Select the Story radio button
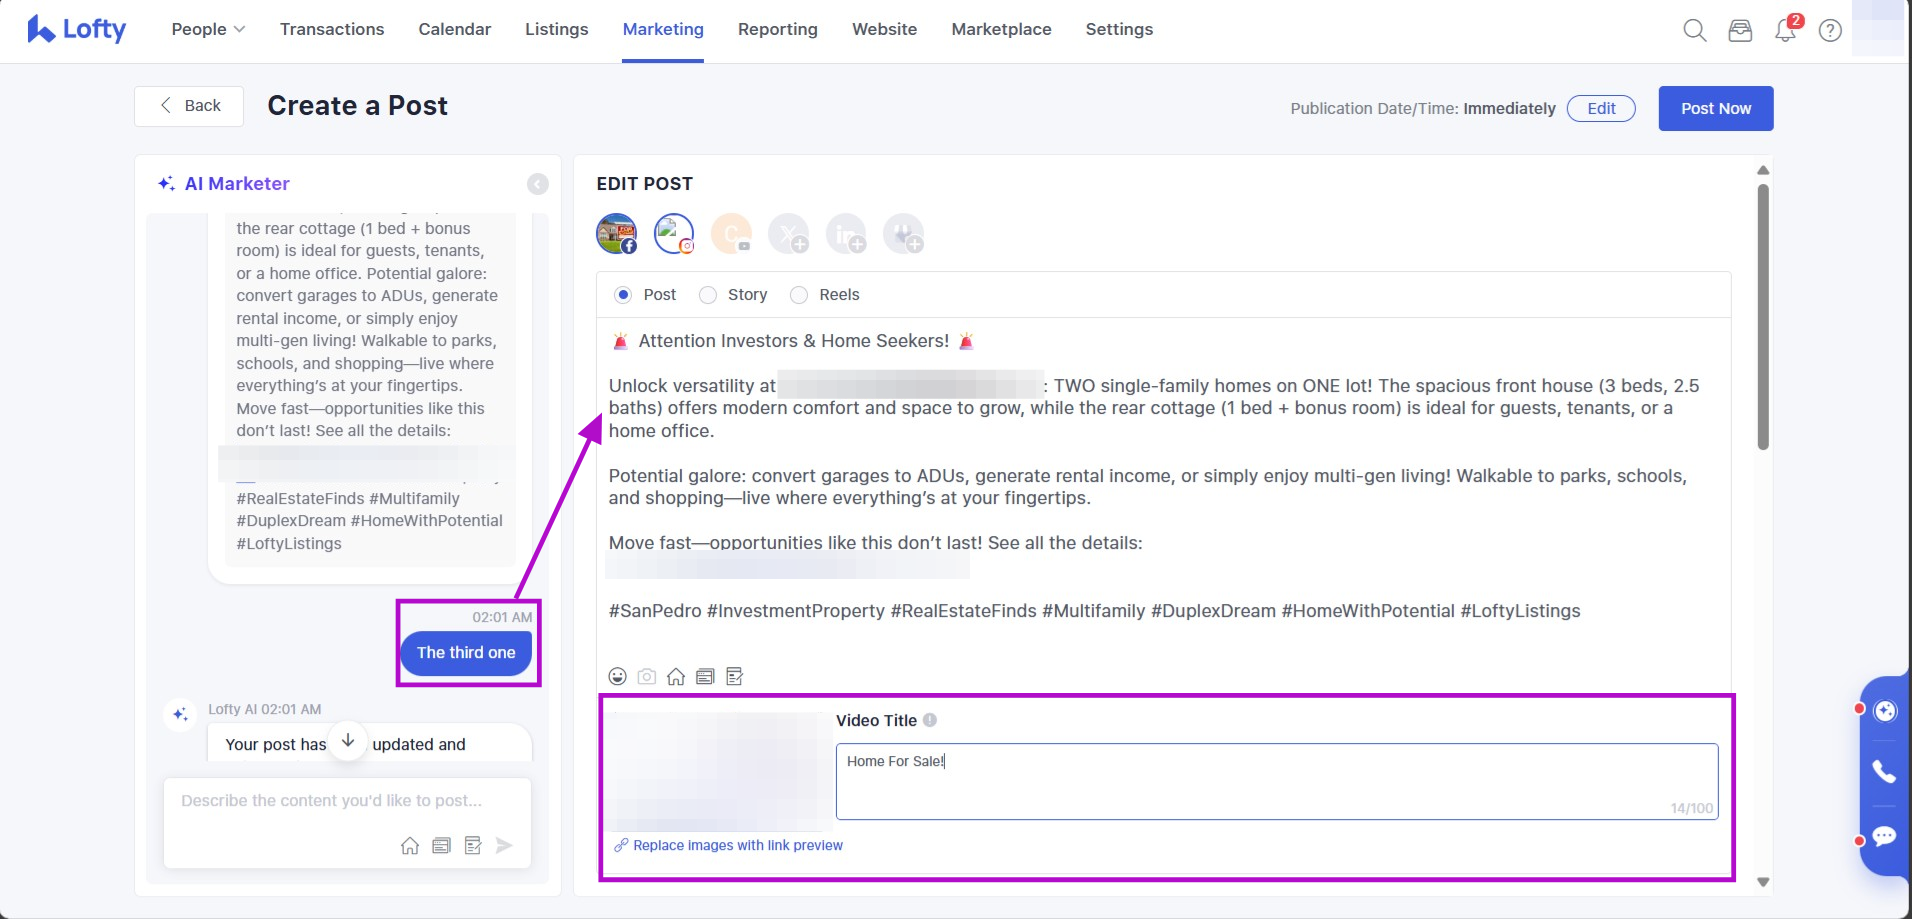1912x919 pixels. tap(708, 295)
